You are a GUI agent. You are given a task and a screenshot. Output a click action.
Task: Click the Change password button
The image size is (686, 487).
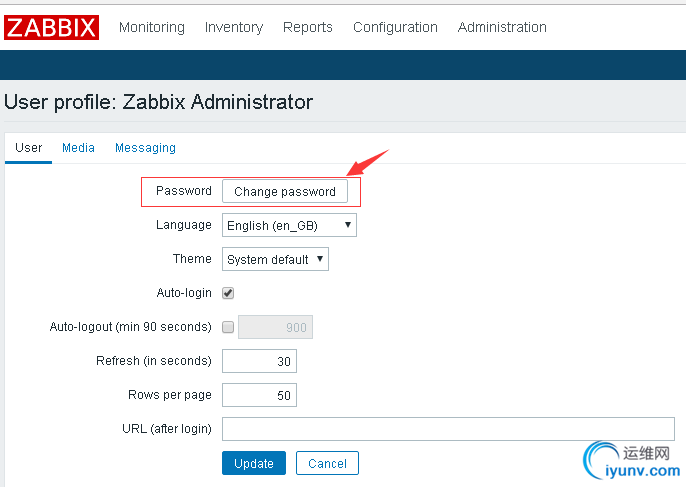(285, 191)
